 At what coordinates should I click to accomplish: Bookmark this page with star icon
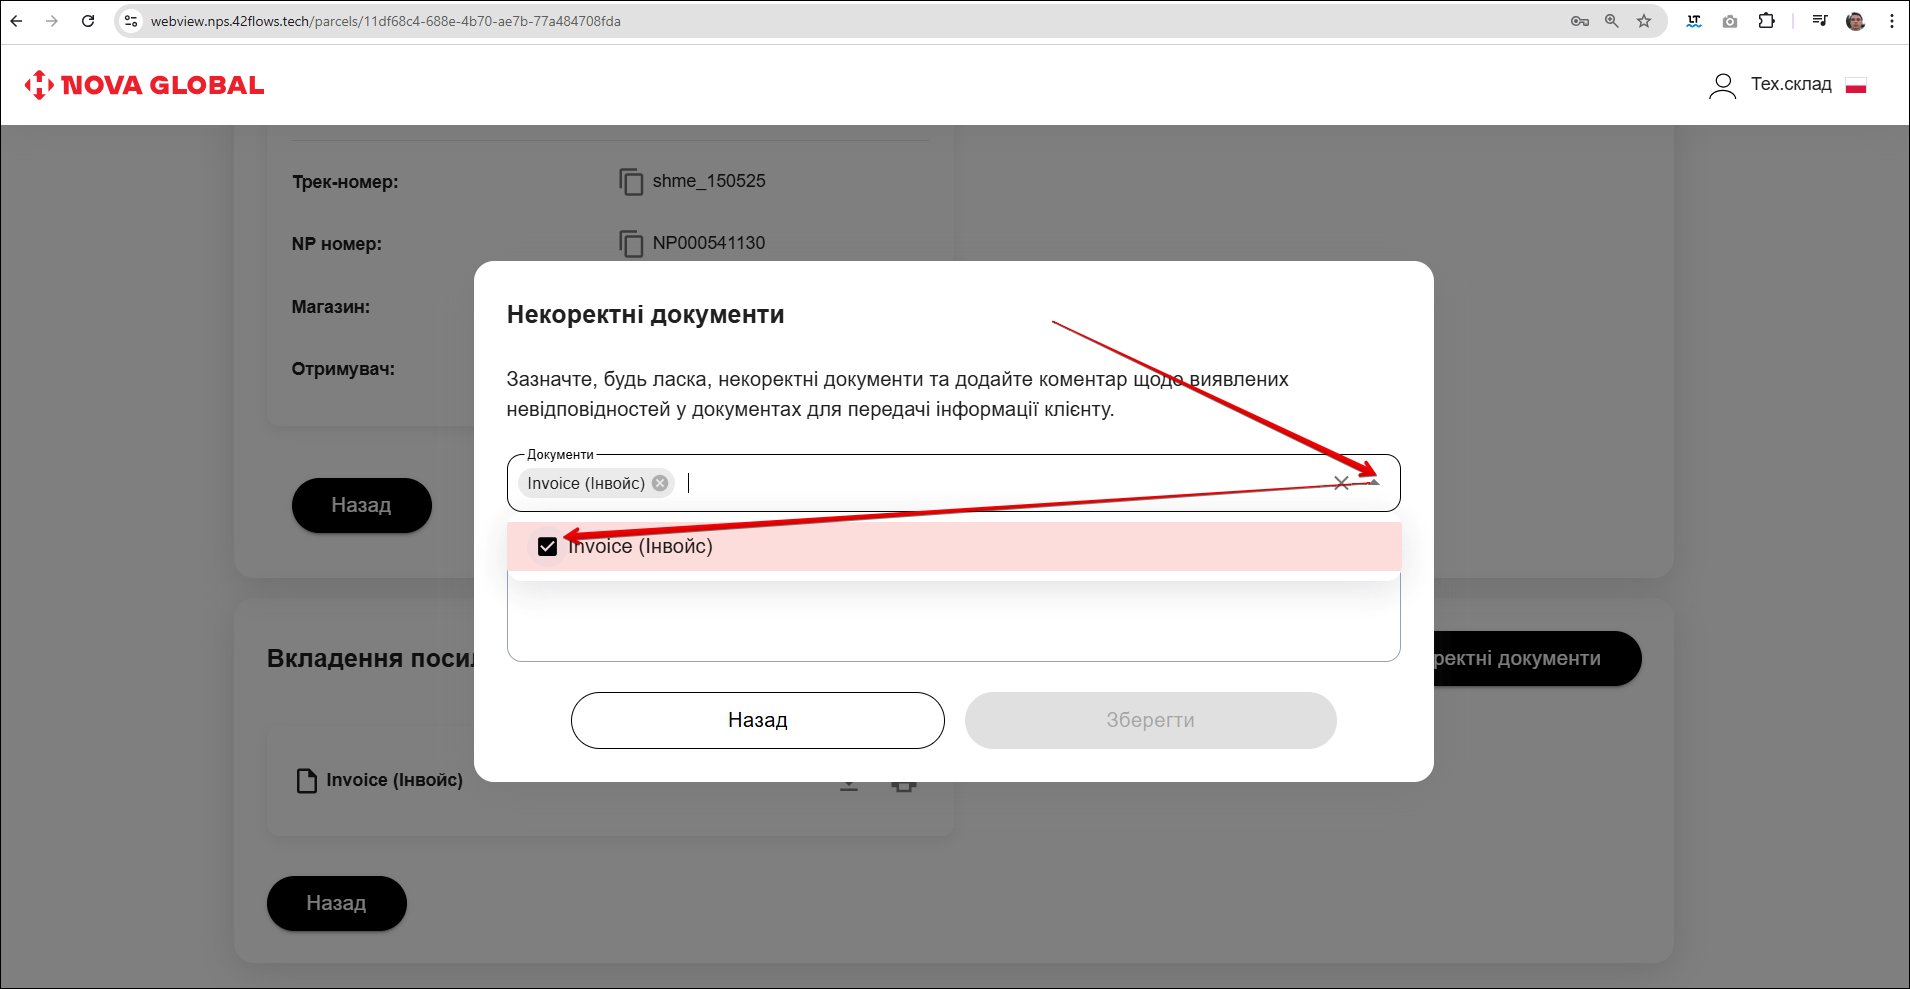click(1644, 21)
